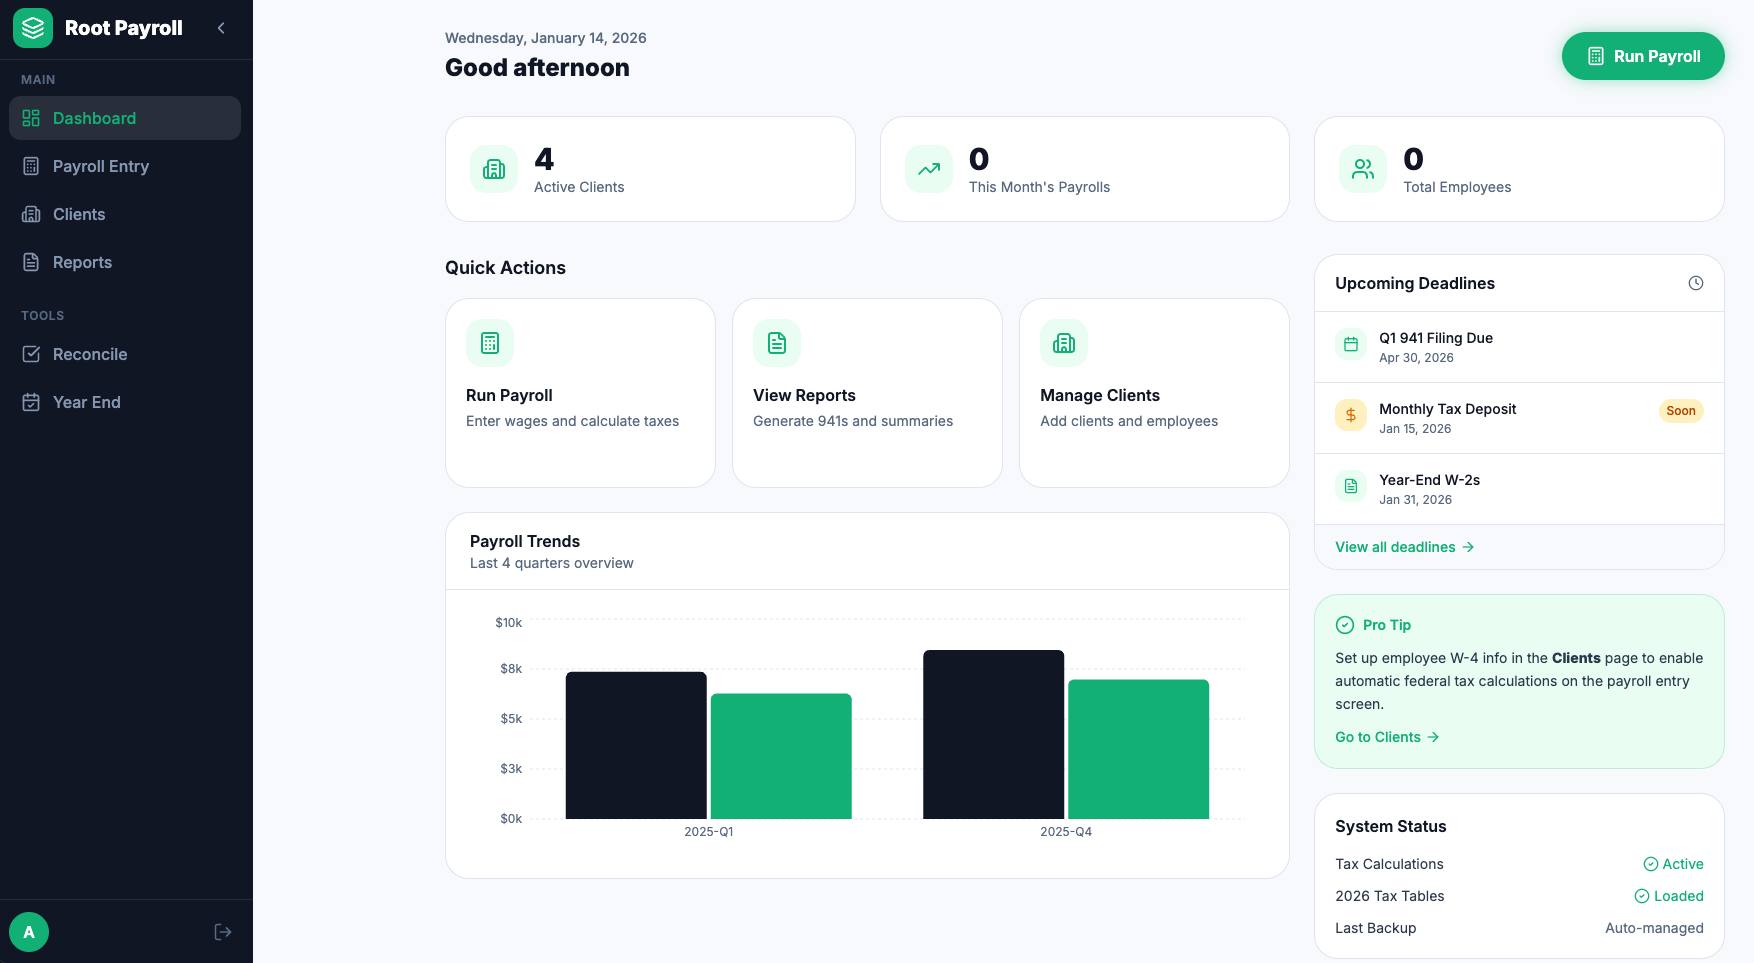Select the Reports icon in the sidebar

click(x=31, y=261)
